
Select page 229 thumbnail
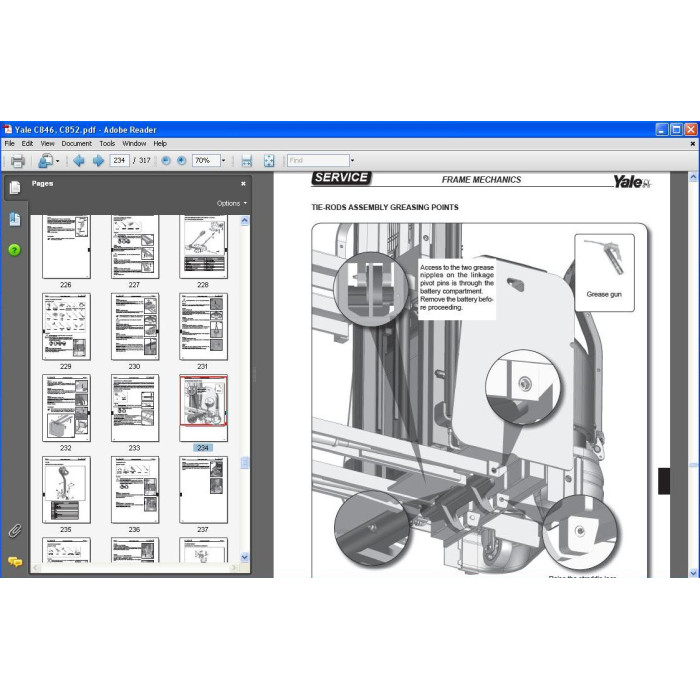tap(66, 326)
